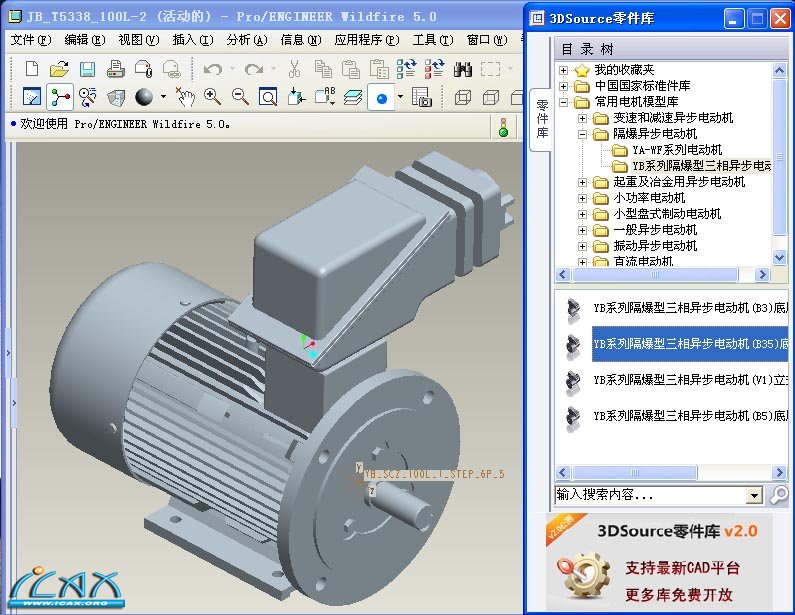Screen dimensions: 795x615
Task: Click the Zoom Out magnifier icon
Action: click(x=240, y=97)
